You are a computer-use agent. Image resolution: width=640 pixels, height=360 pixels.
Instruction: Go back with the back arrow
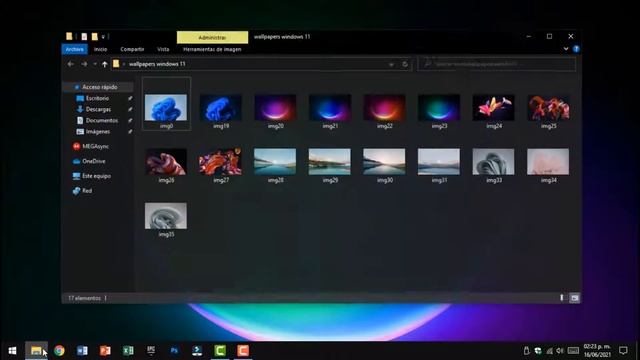tap(71, 64)
